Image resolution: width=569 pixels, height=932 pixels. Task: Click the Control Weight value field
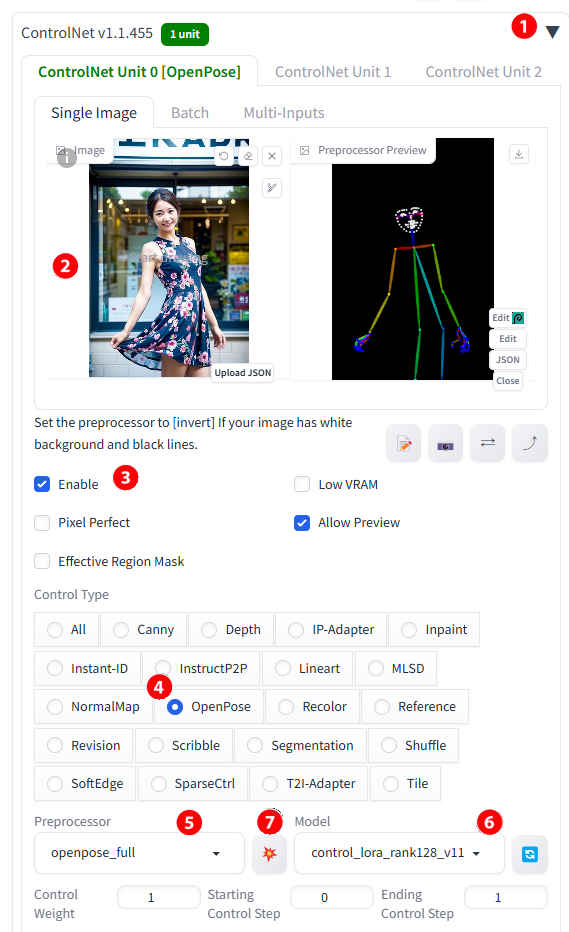[x=159, y=897]
